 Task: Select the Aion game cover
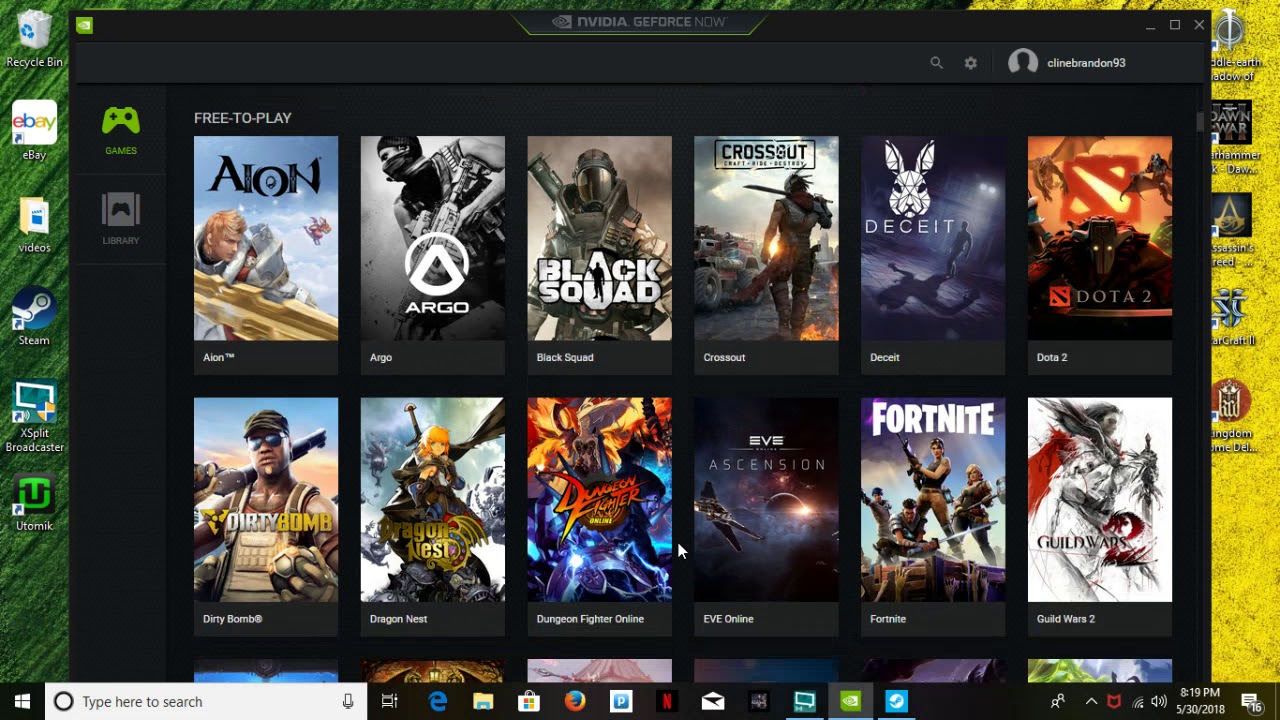click(x=266, y=239)
